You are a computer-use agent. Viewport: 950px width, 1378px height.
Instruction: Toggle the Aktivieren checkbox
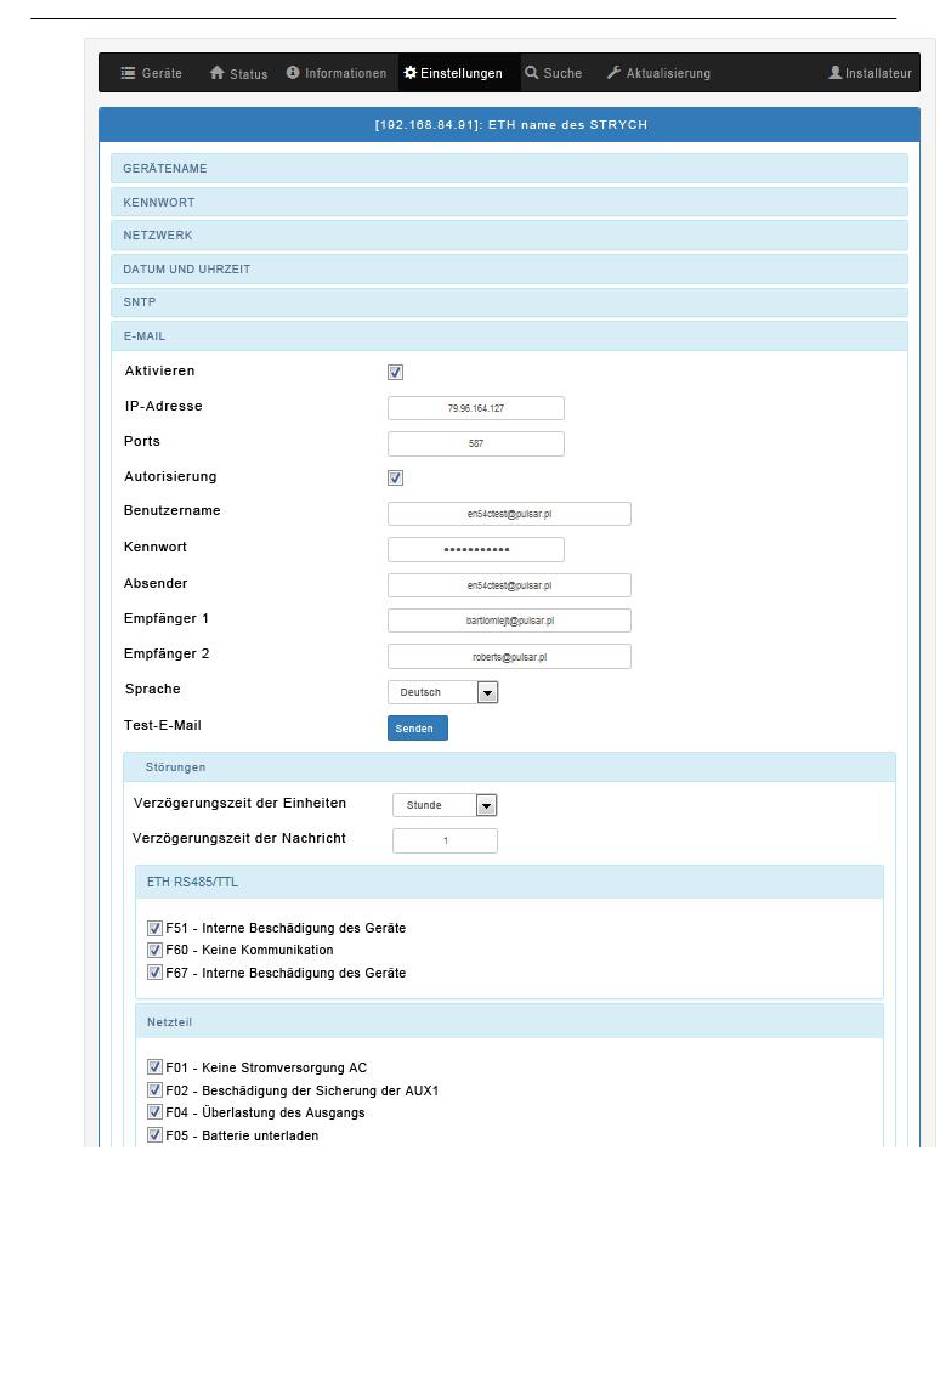[395, 372]
